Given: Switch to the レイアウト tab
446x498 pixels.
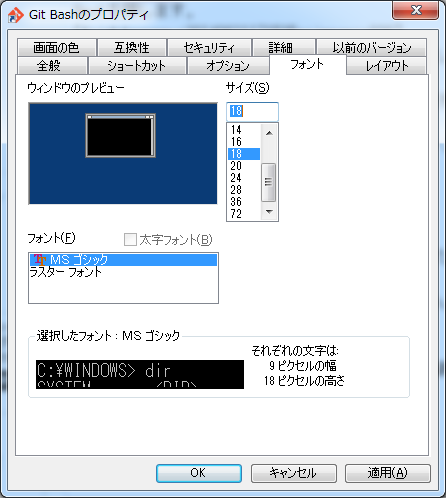Looking at the screenshot, I should [386, 65].
